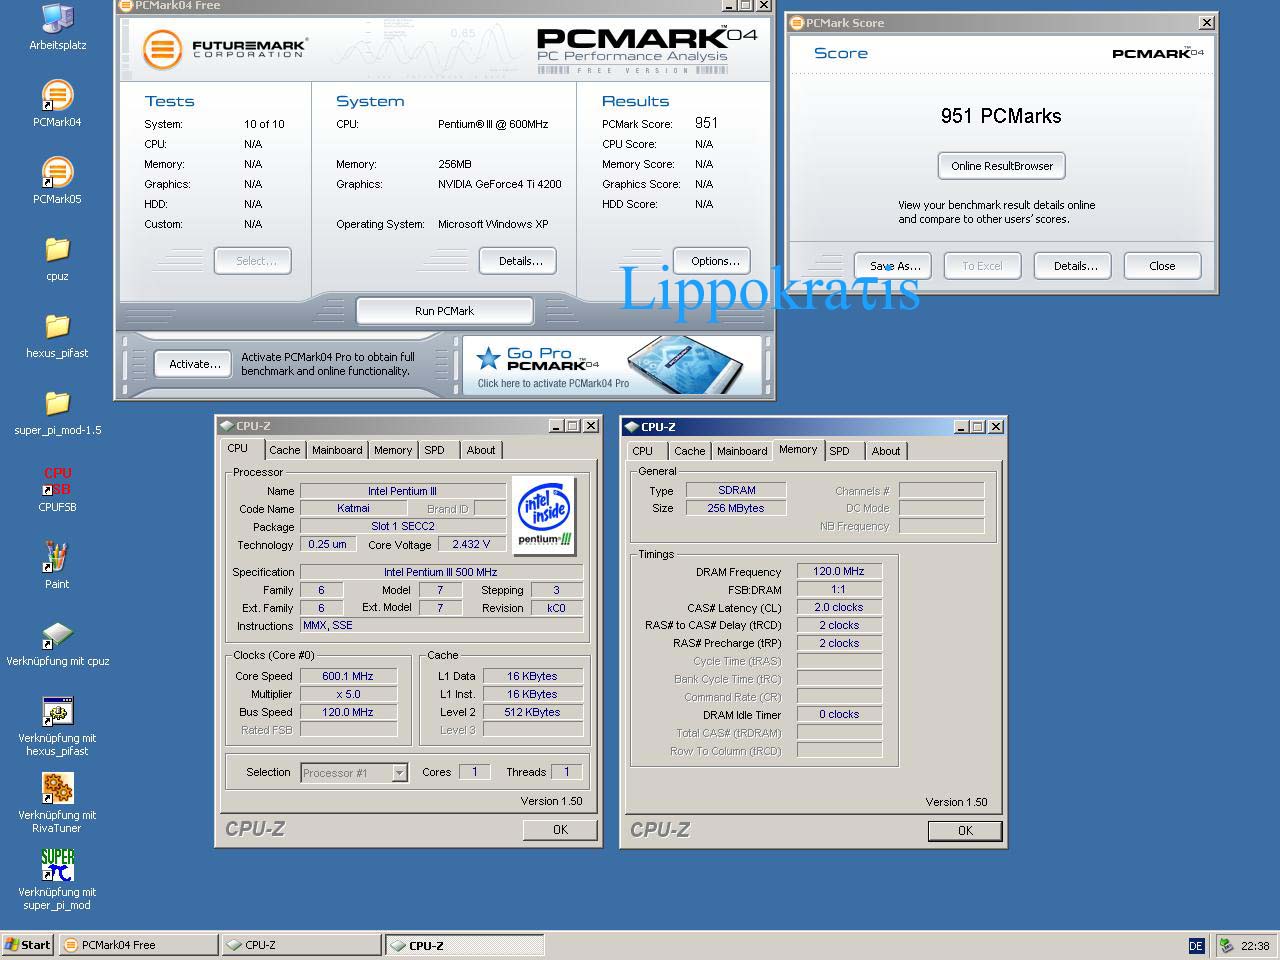This screenshot has width=1280, height=960.
Task: Select About tab in right CPU-Z window
Action: click(x=886, y=451)
